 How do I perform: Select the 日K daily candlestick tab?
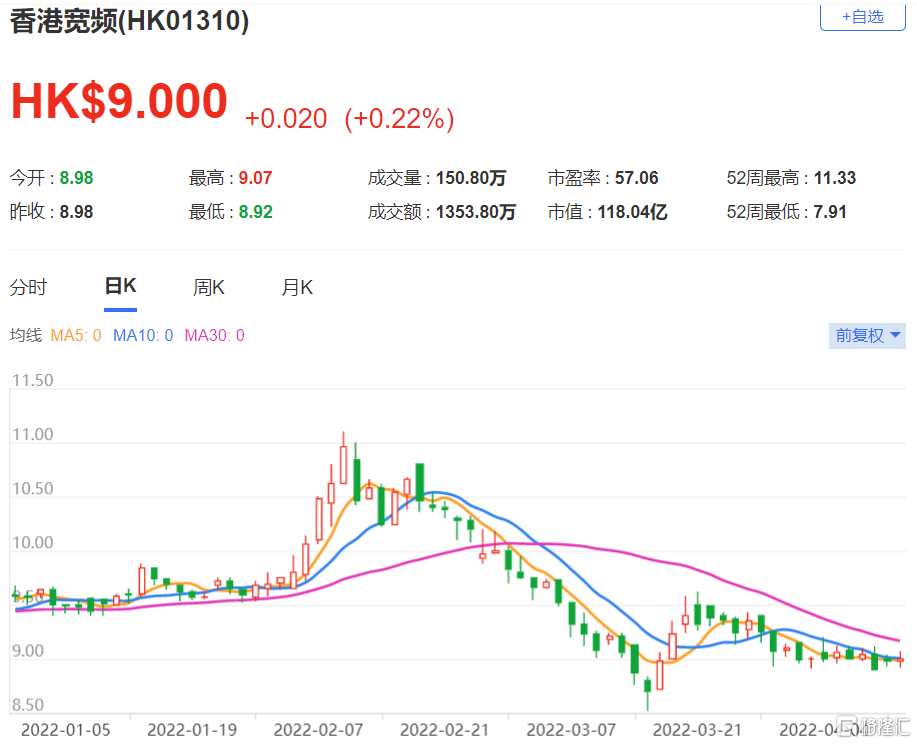[120, 286]
